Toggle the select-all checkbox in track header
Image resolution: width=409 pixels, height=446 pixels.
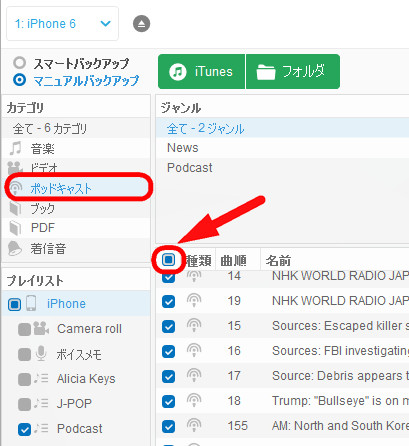[168, 260]
